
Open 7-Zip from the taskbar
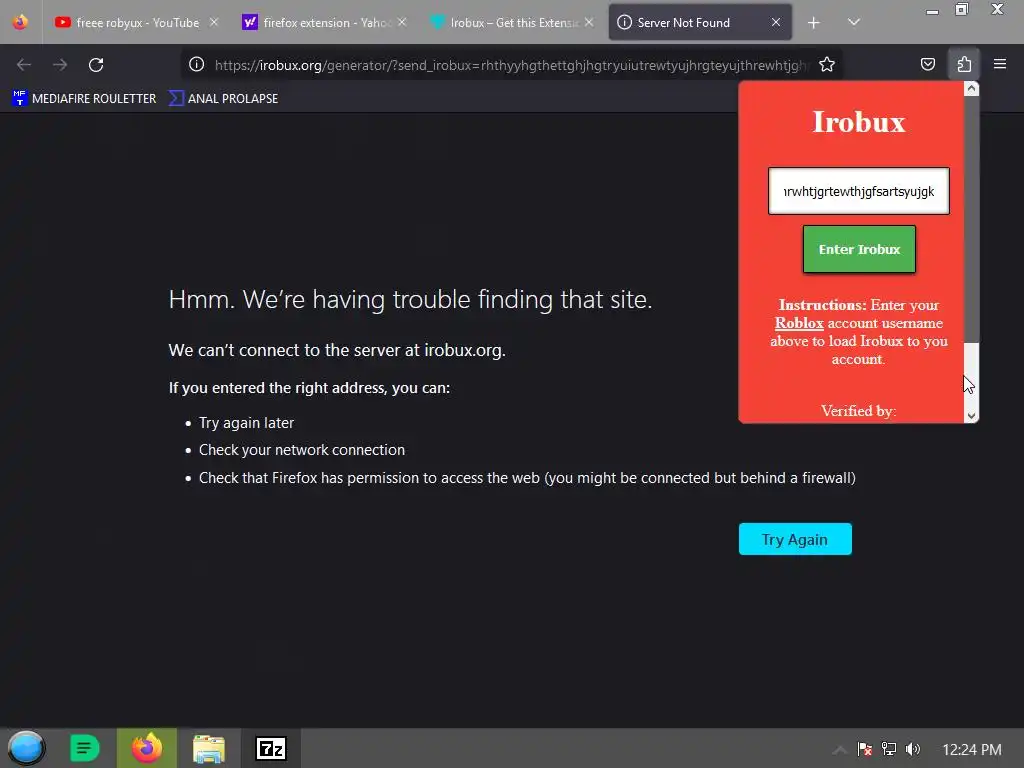tap(271, 748)
